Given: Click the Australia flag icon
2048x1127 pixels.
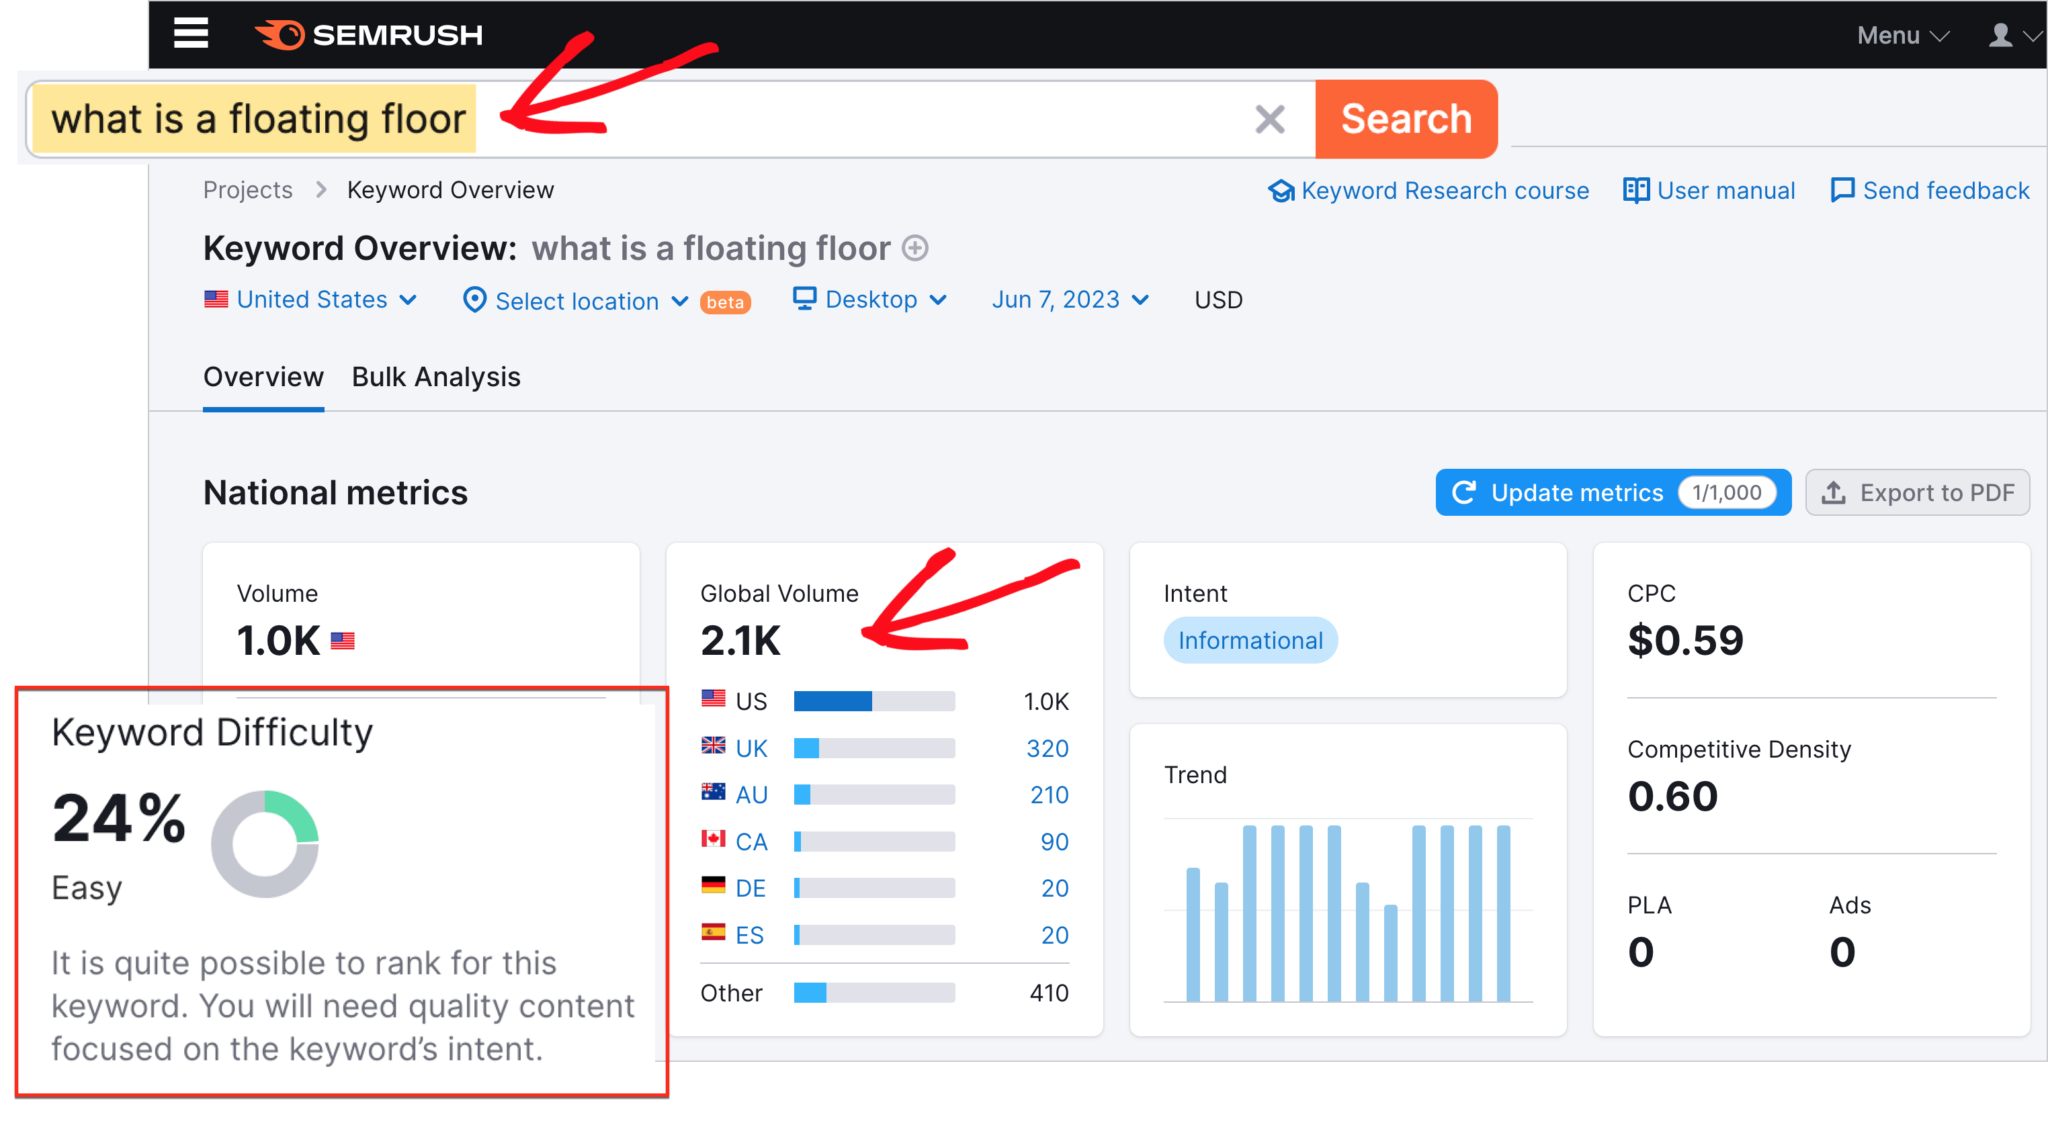Looking at the screenshot, I should coord(713,791).
